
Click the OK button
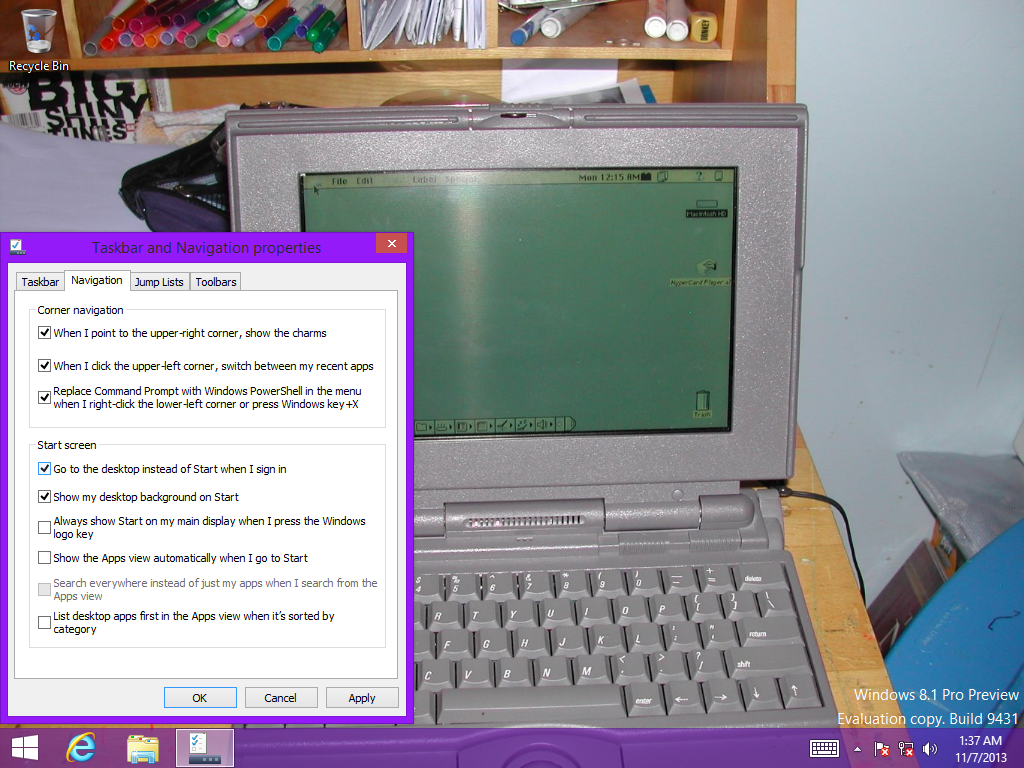tap(200, 697)
